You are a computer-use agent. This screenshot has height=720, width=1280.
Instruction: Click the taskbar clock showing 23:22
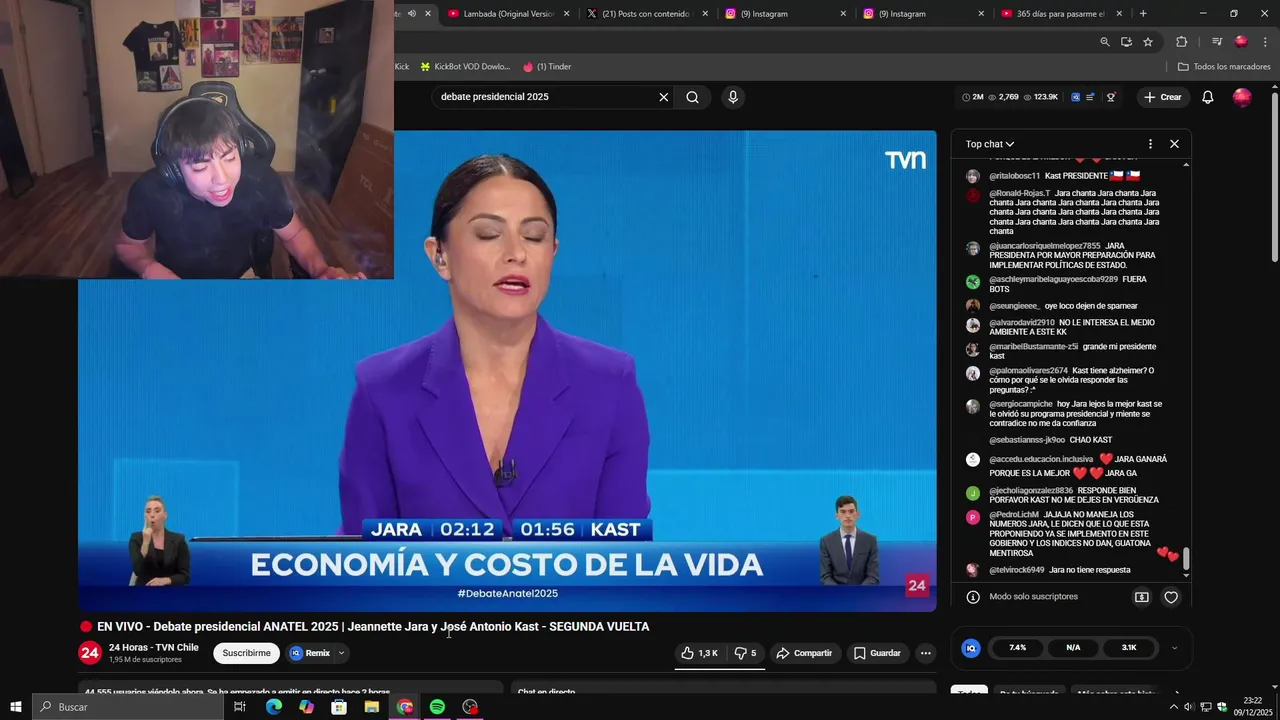click(x=1253, y=706)
